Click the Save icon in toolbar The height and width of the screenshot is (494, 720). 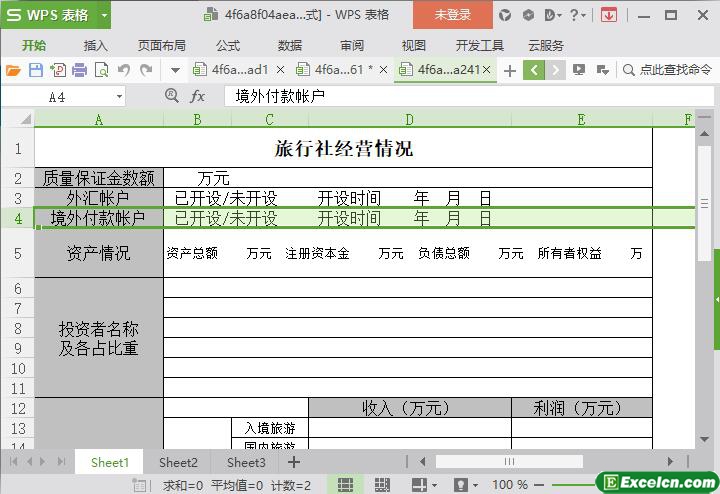35,70
